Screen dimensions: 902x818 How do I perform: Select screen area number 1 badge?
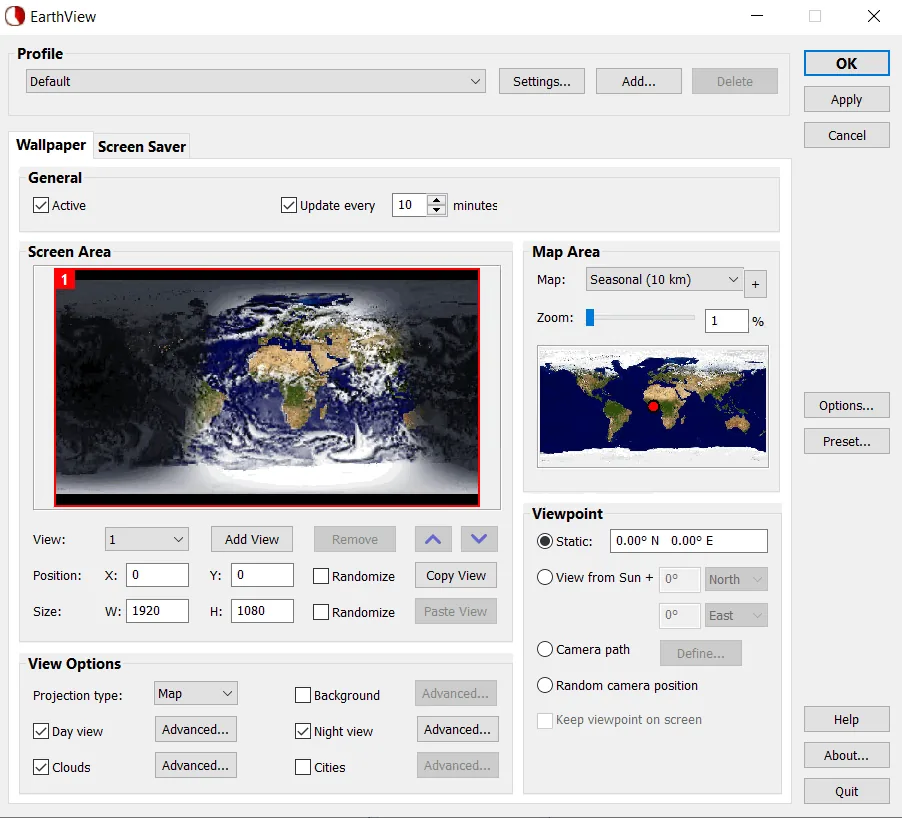point(64,280)
